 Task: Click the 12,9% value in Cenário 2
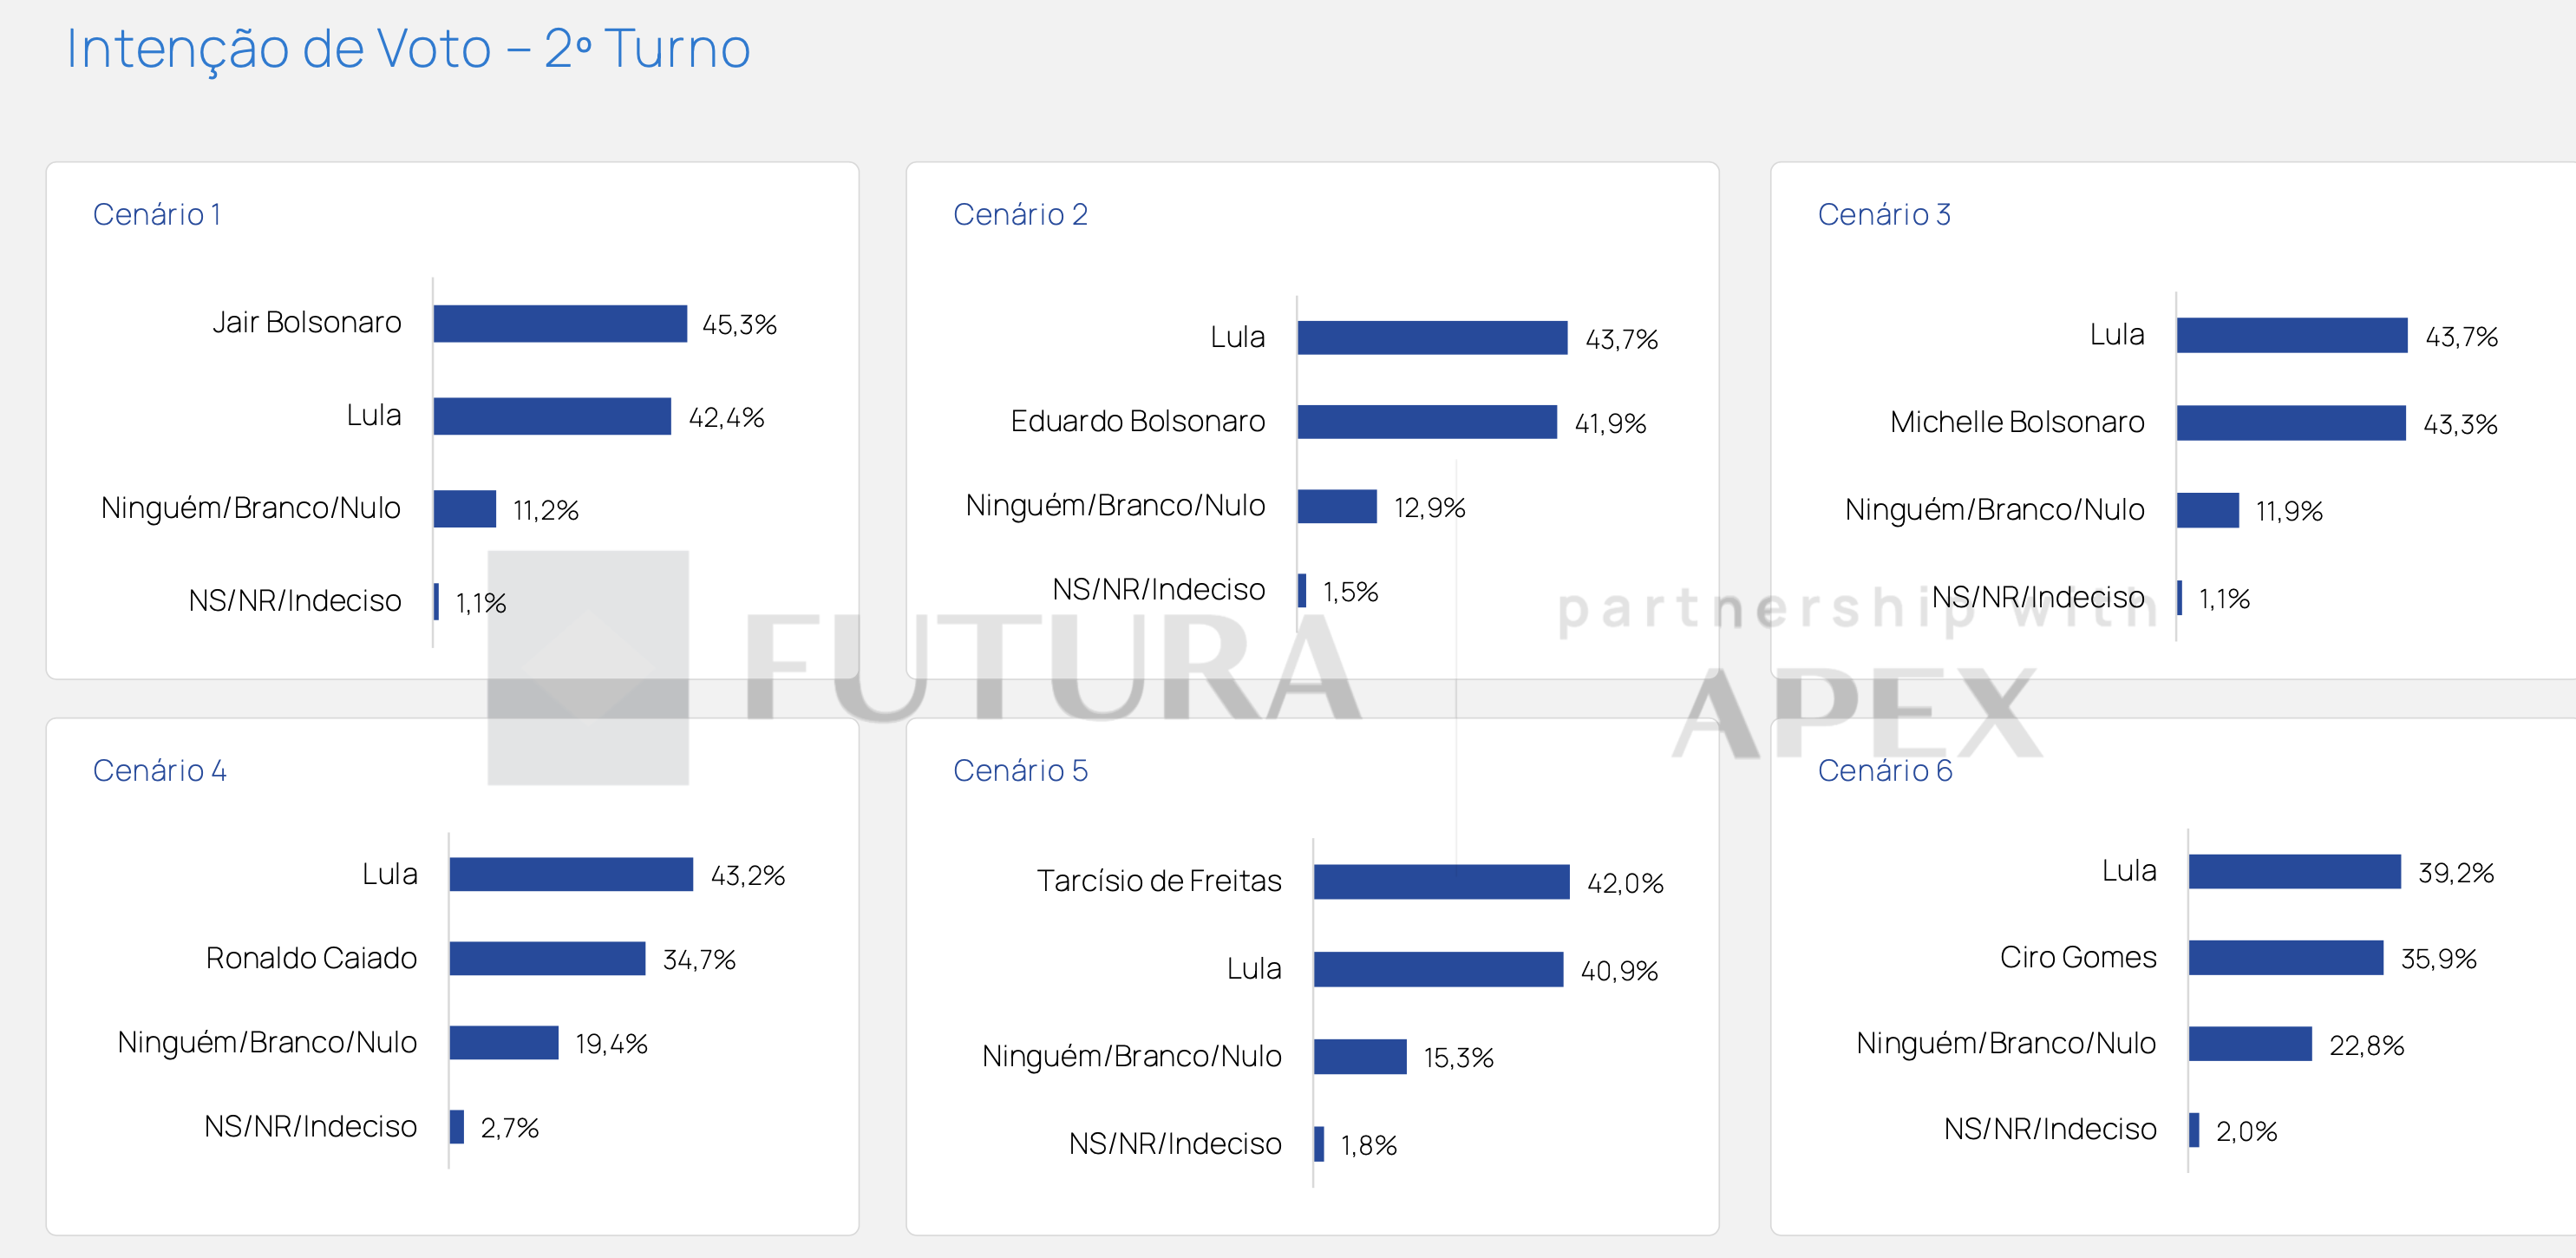click(1429, 508)
